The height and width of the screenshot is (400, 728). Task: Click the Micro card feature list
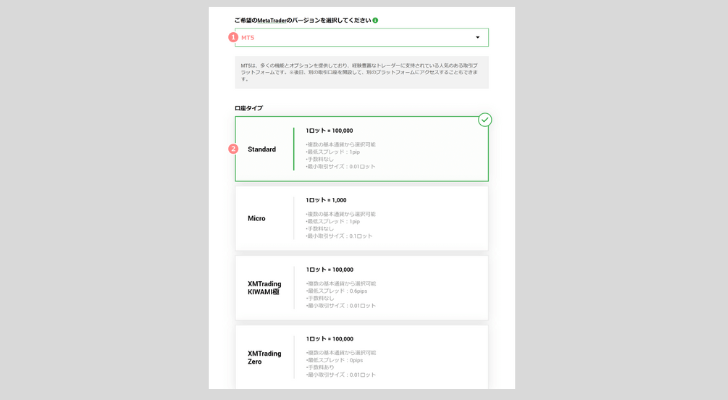(x=341, y=225)
